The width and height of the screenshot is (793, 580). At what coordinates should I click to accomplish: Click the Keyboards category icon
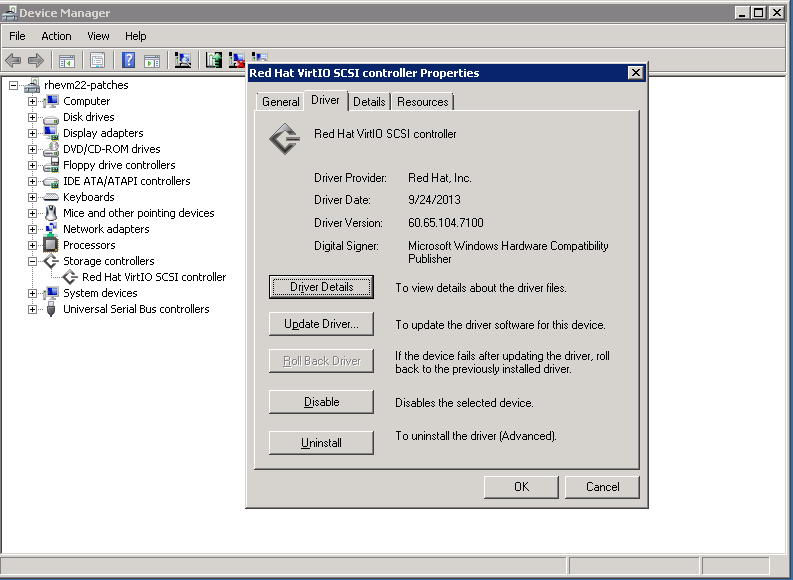[x=51, y=197]
